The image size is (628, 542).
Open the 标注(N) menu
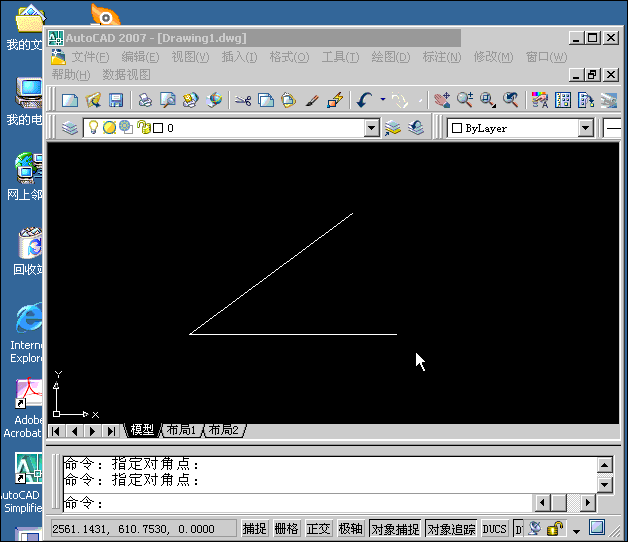click(442, 57)
